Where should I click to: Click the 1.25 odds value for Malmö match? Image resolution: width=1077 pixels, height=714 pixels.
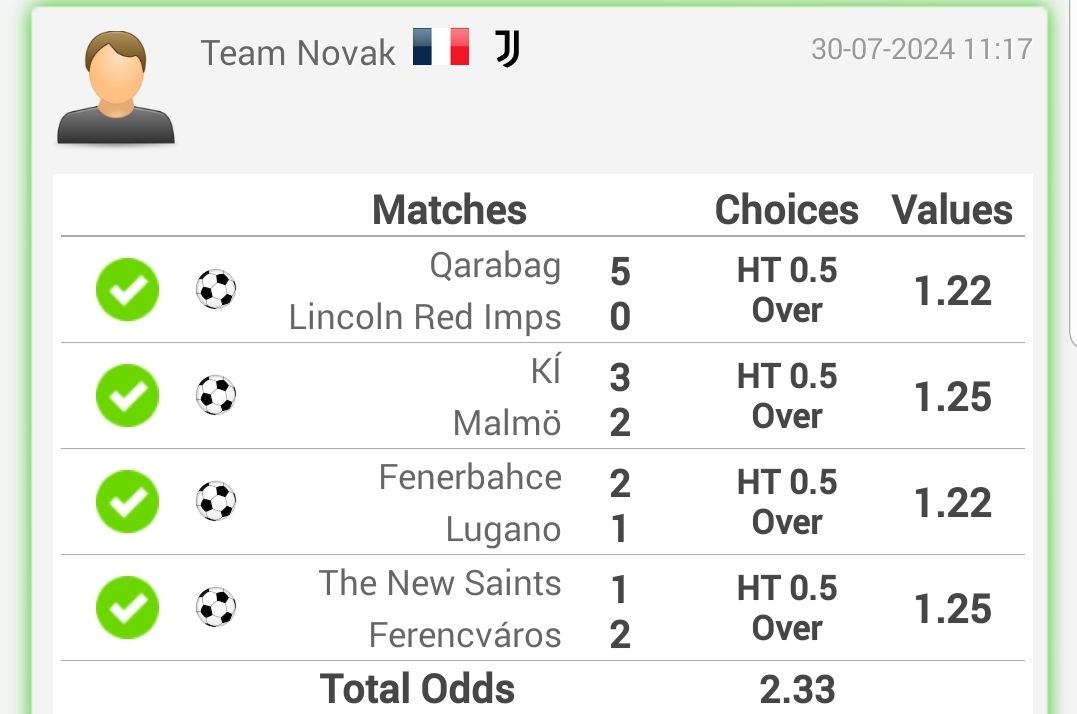coord(953,397)
